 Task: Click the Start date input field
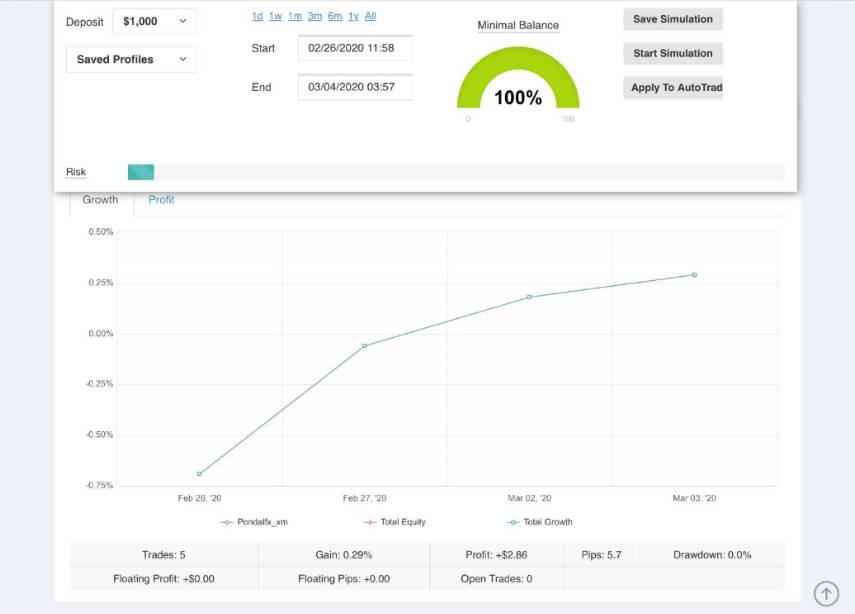tap(355, 48)
